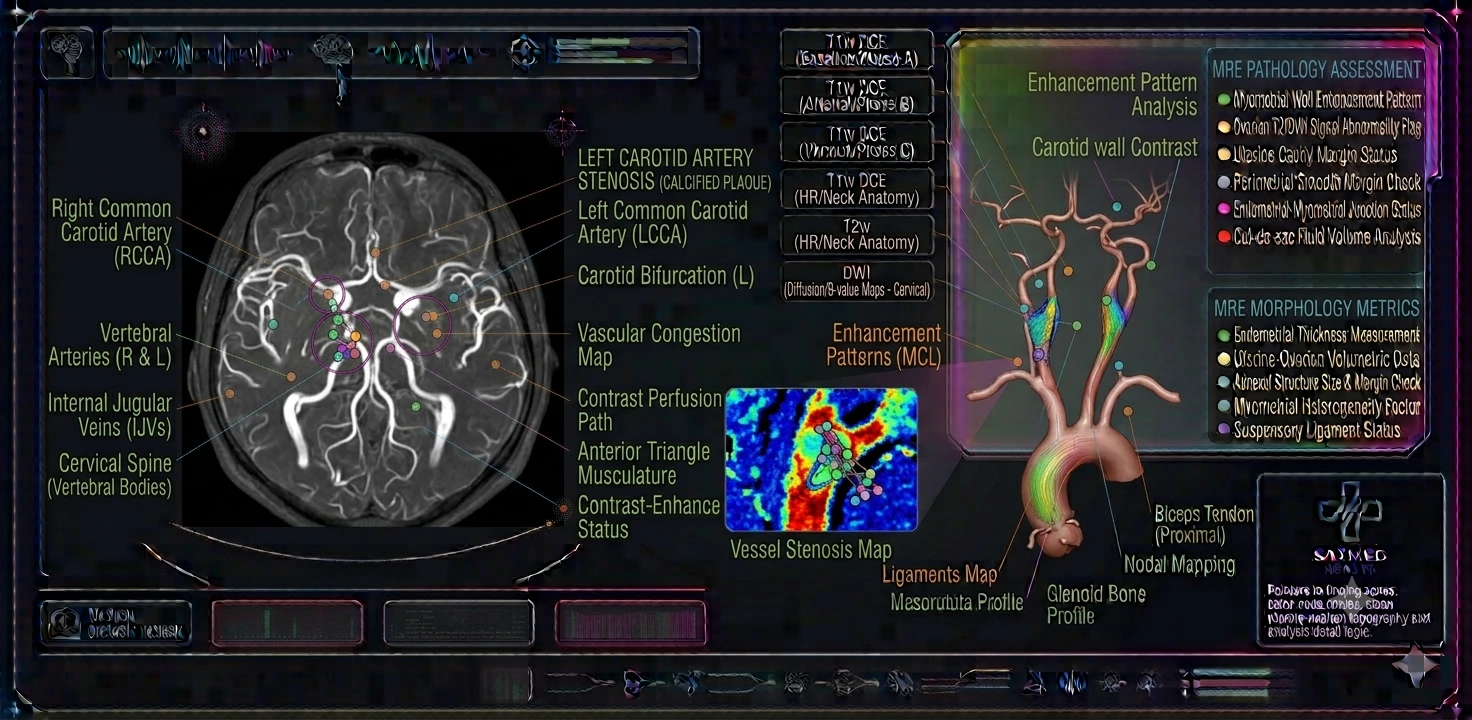Image resolution: width=1472 pixels, height=720 pixels.
Task: Click the top toolbar multicolor level bars
Action: (x=620, y=52)
